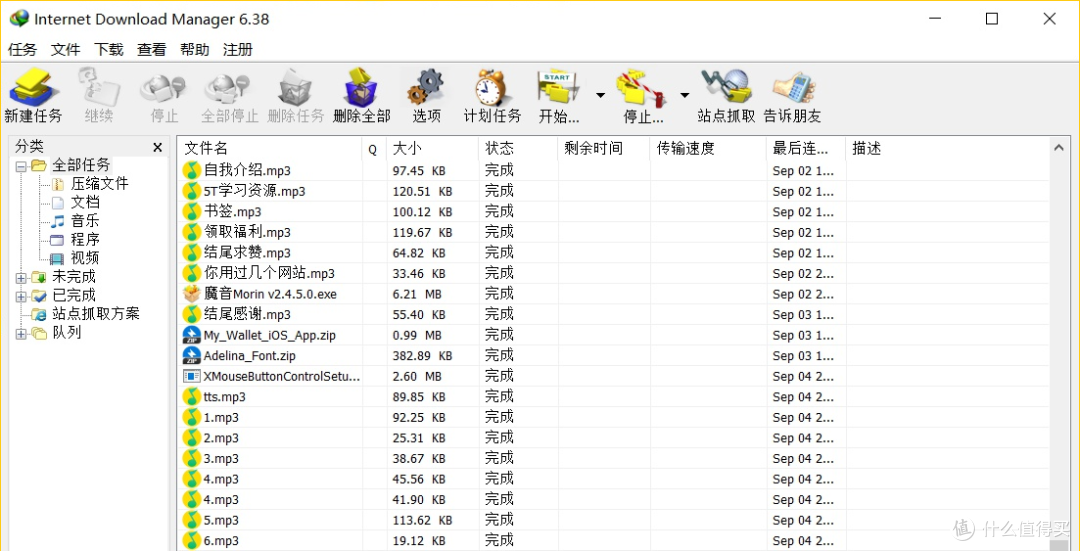Sort by the 文件名 column header
The height and width of the screenshot is (551, 1080).
[270, 149]
